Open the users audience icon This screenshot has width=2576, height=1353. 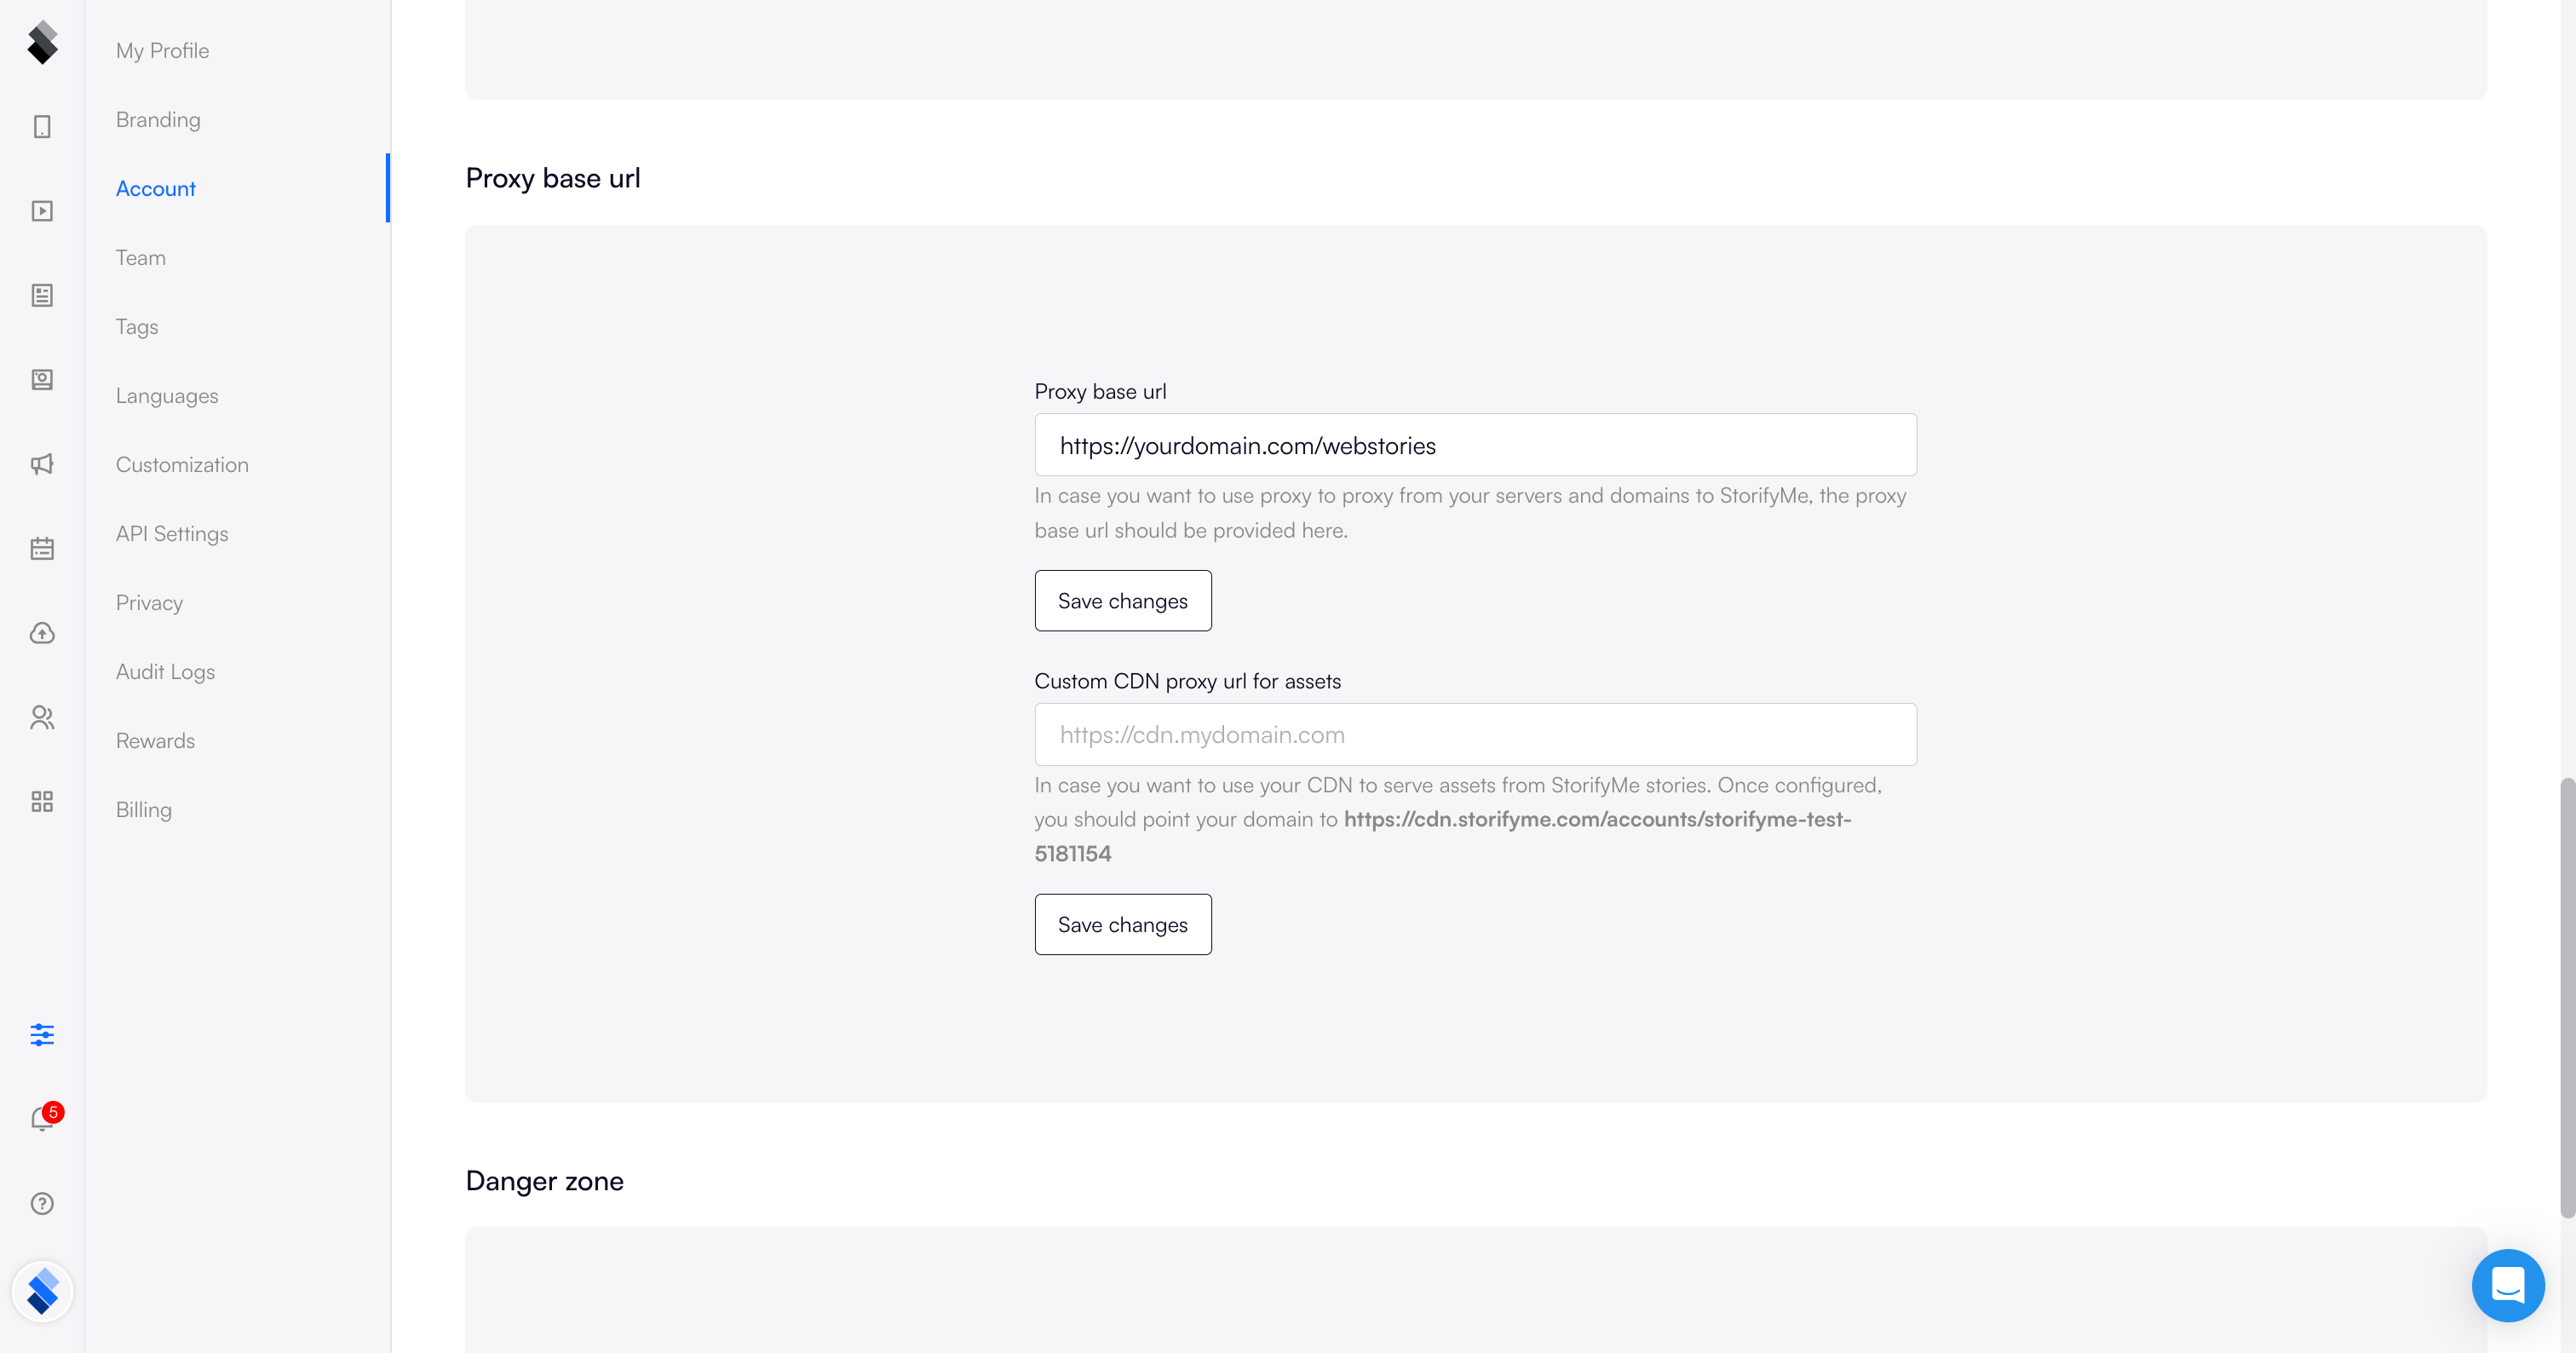click(x=42, y=717)
